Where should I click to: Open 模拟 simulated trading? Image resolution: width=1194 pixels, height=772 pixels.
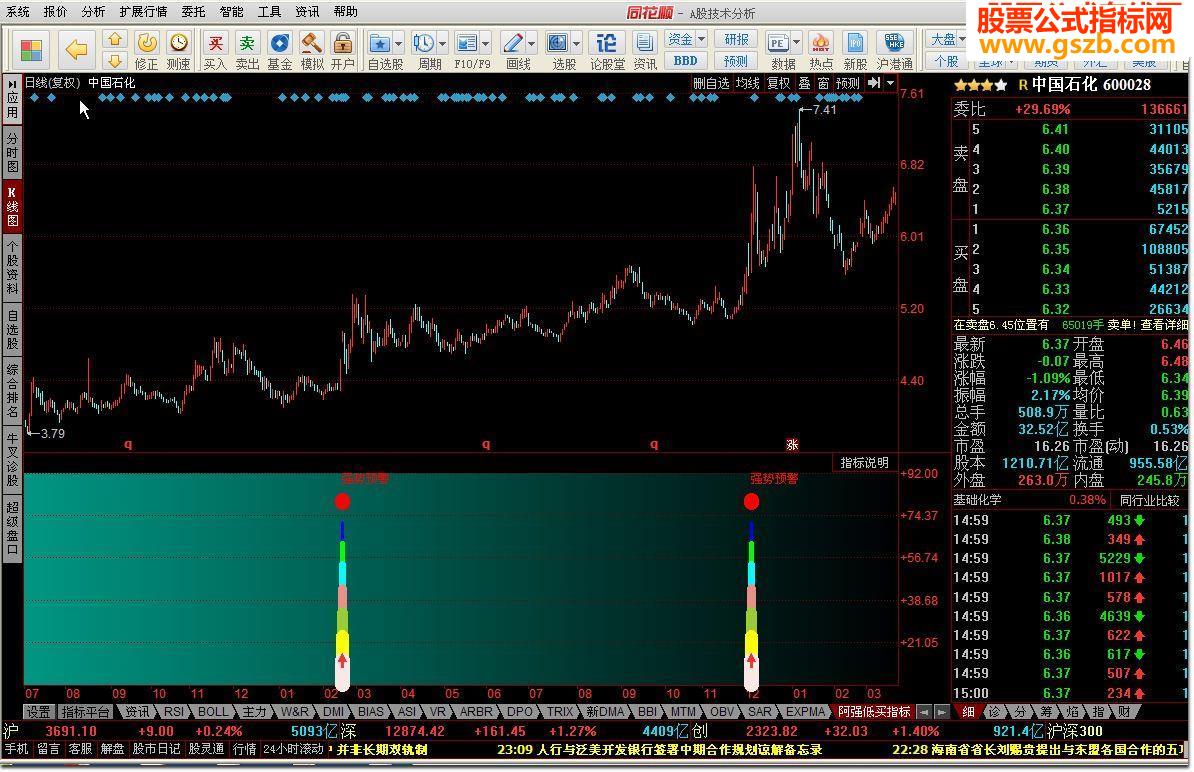click(x=311, y=50)
